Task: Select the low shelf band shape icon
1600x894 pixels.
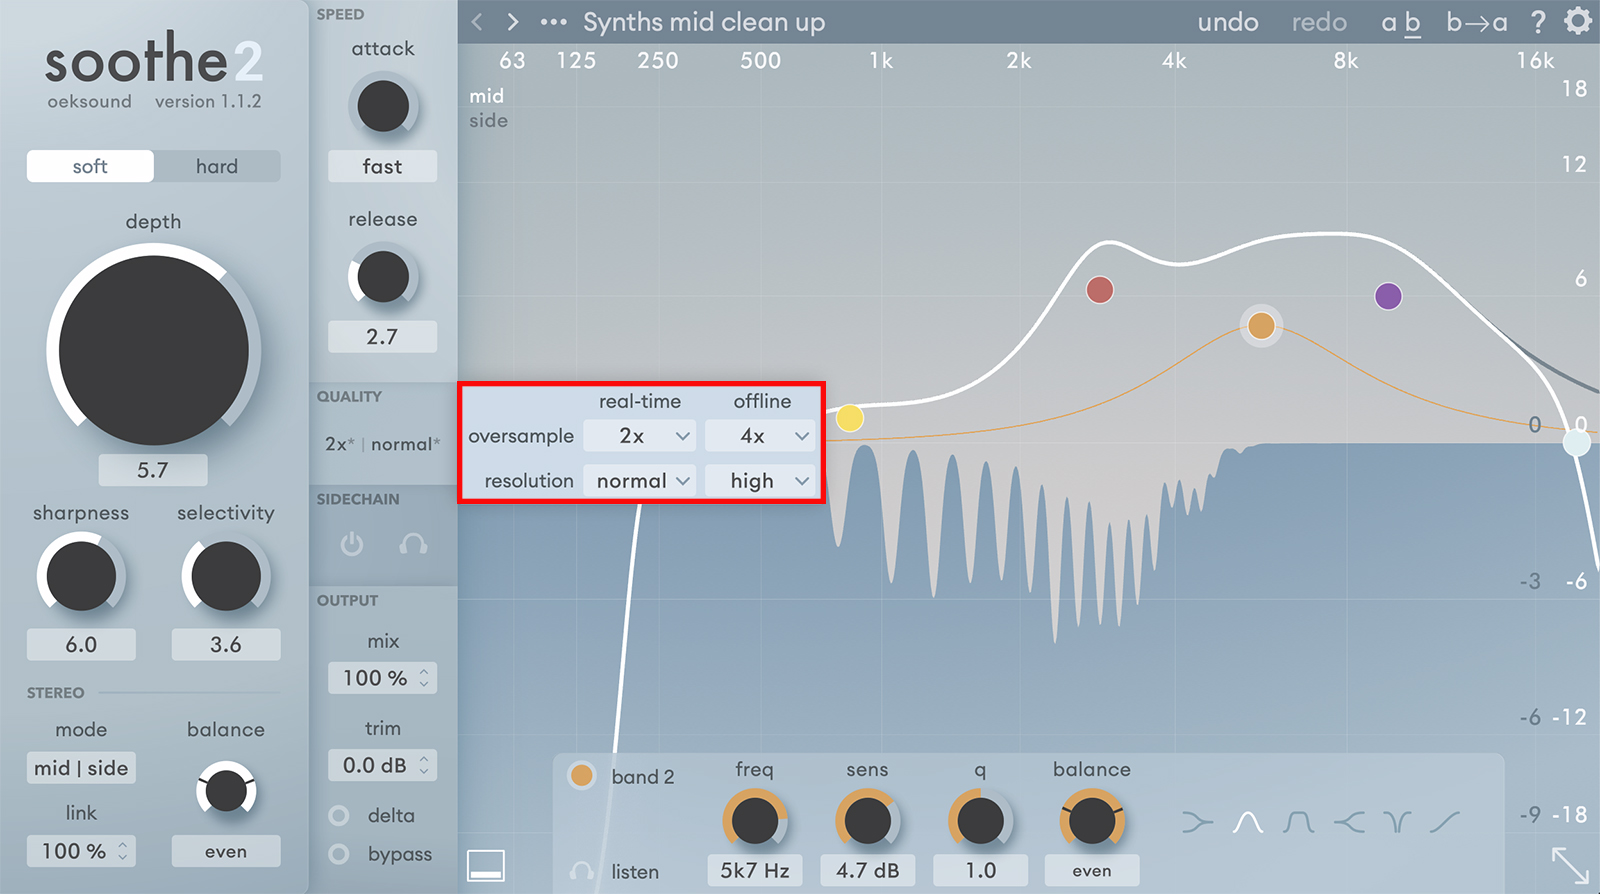Action: (1197, 823)
